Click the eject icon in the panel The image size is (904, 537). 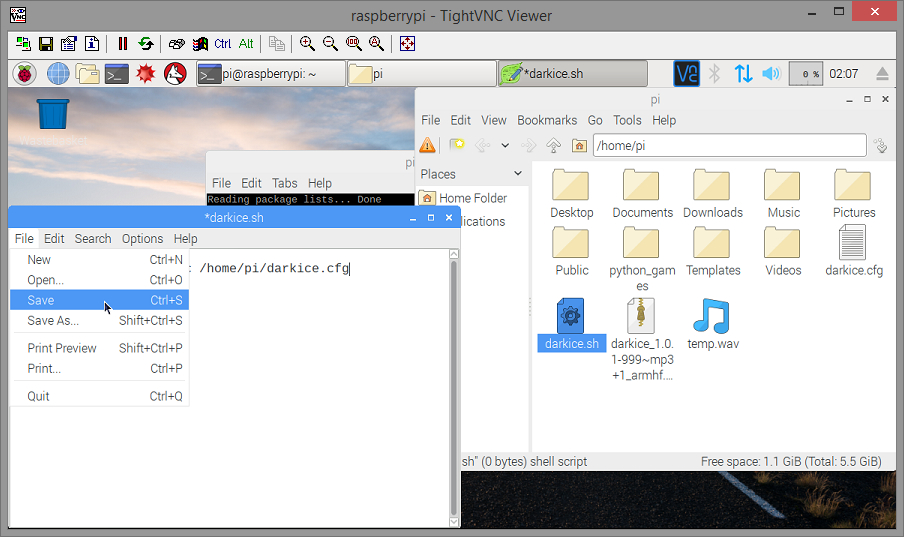[882, 74]
